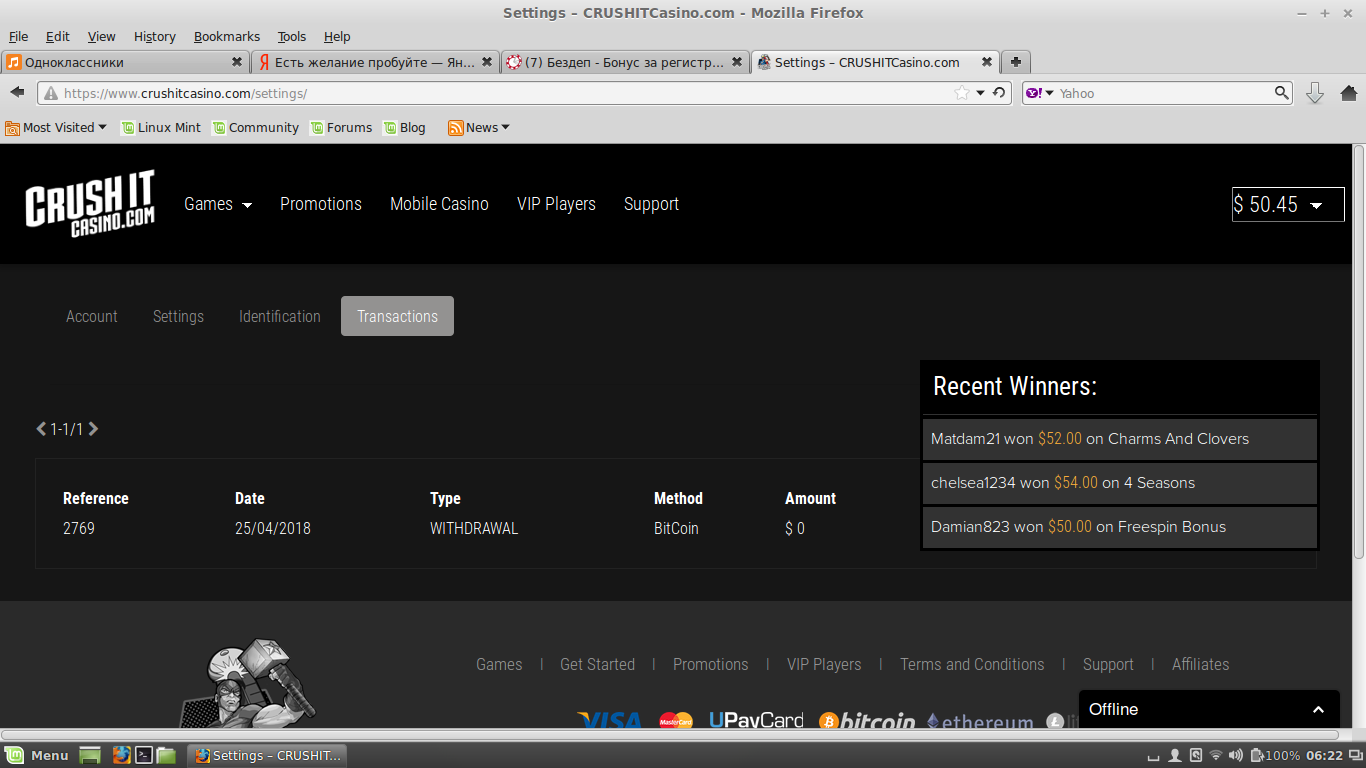Viewport: 1366px width, 768px height.
Task: Open Affiliates footer link
Action: tap(1200, 664)
